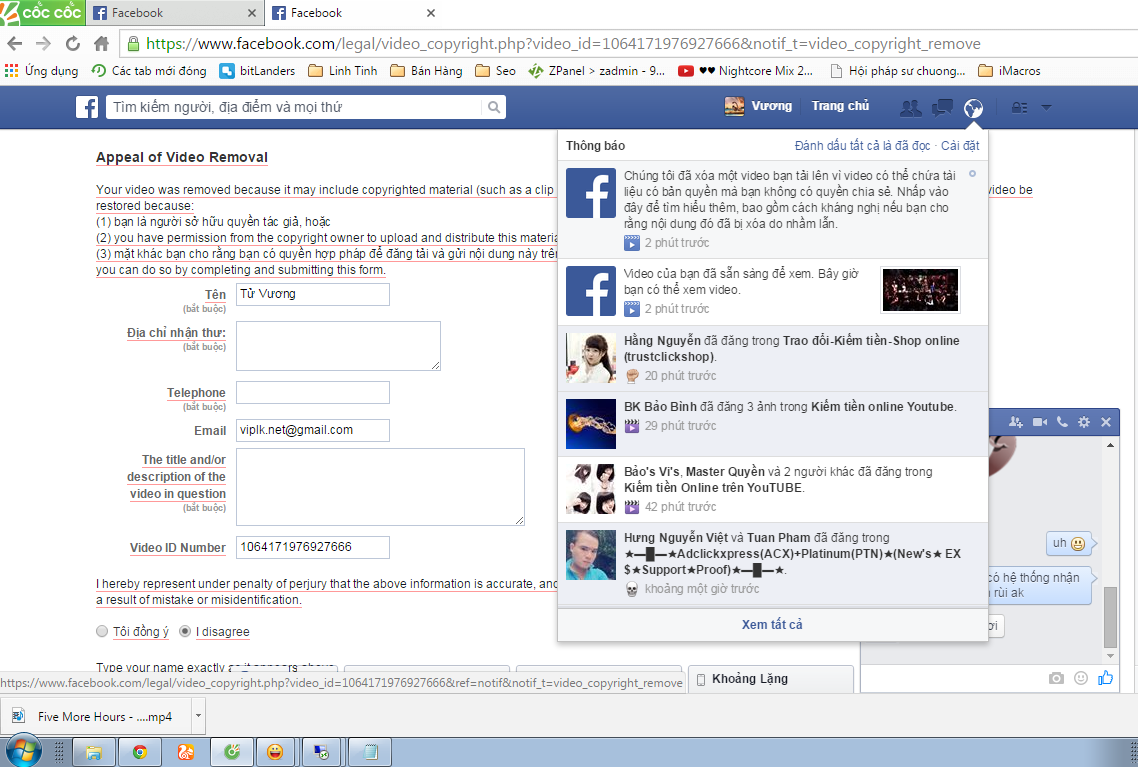1138x767 pixels.
Task: Expand the downloaded mp4 file options arrow
Action: 198,716
